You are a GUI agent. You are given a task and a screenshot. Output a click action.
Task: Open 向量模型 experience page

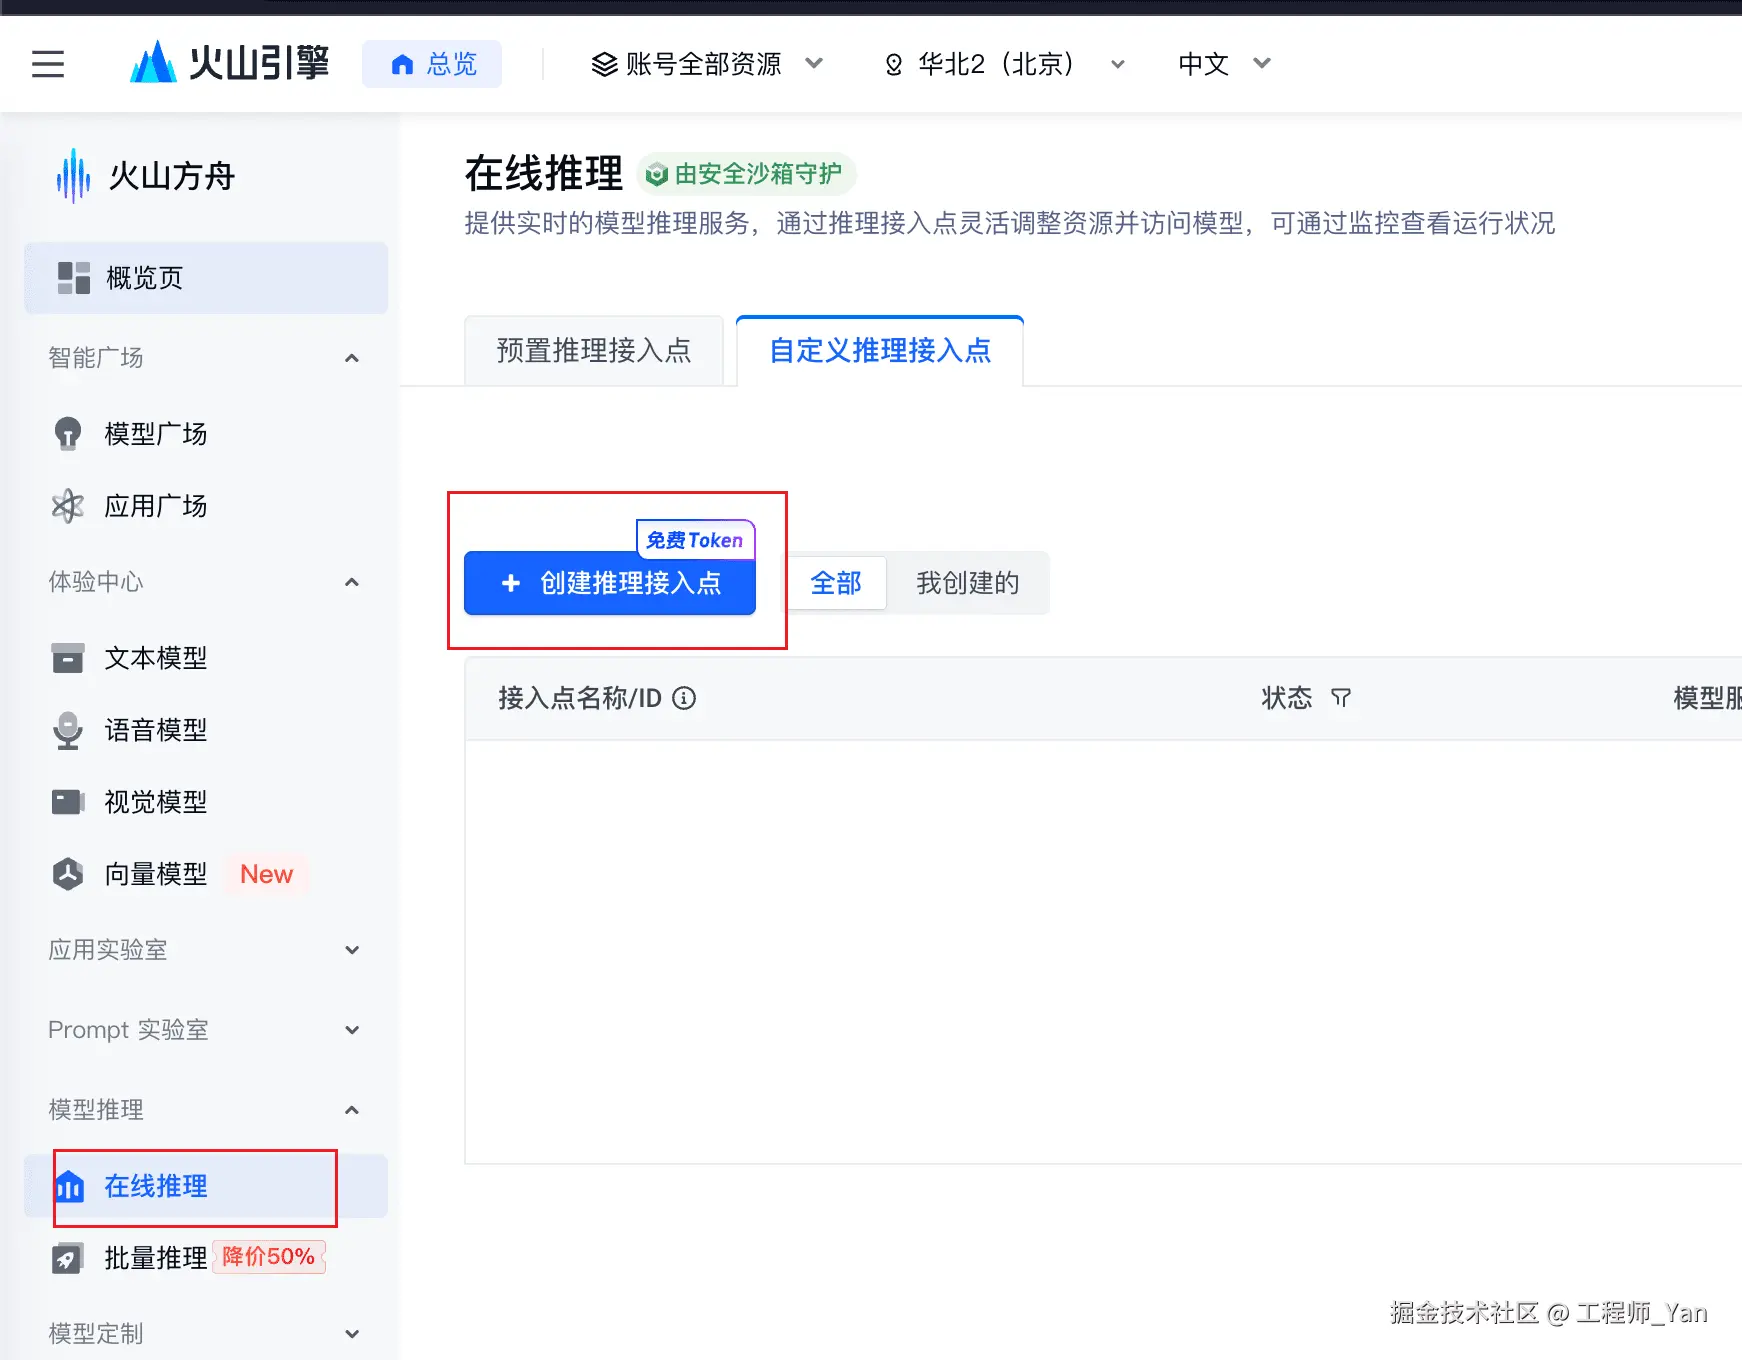[x=206, y=874]
